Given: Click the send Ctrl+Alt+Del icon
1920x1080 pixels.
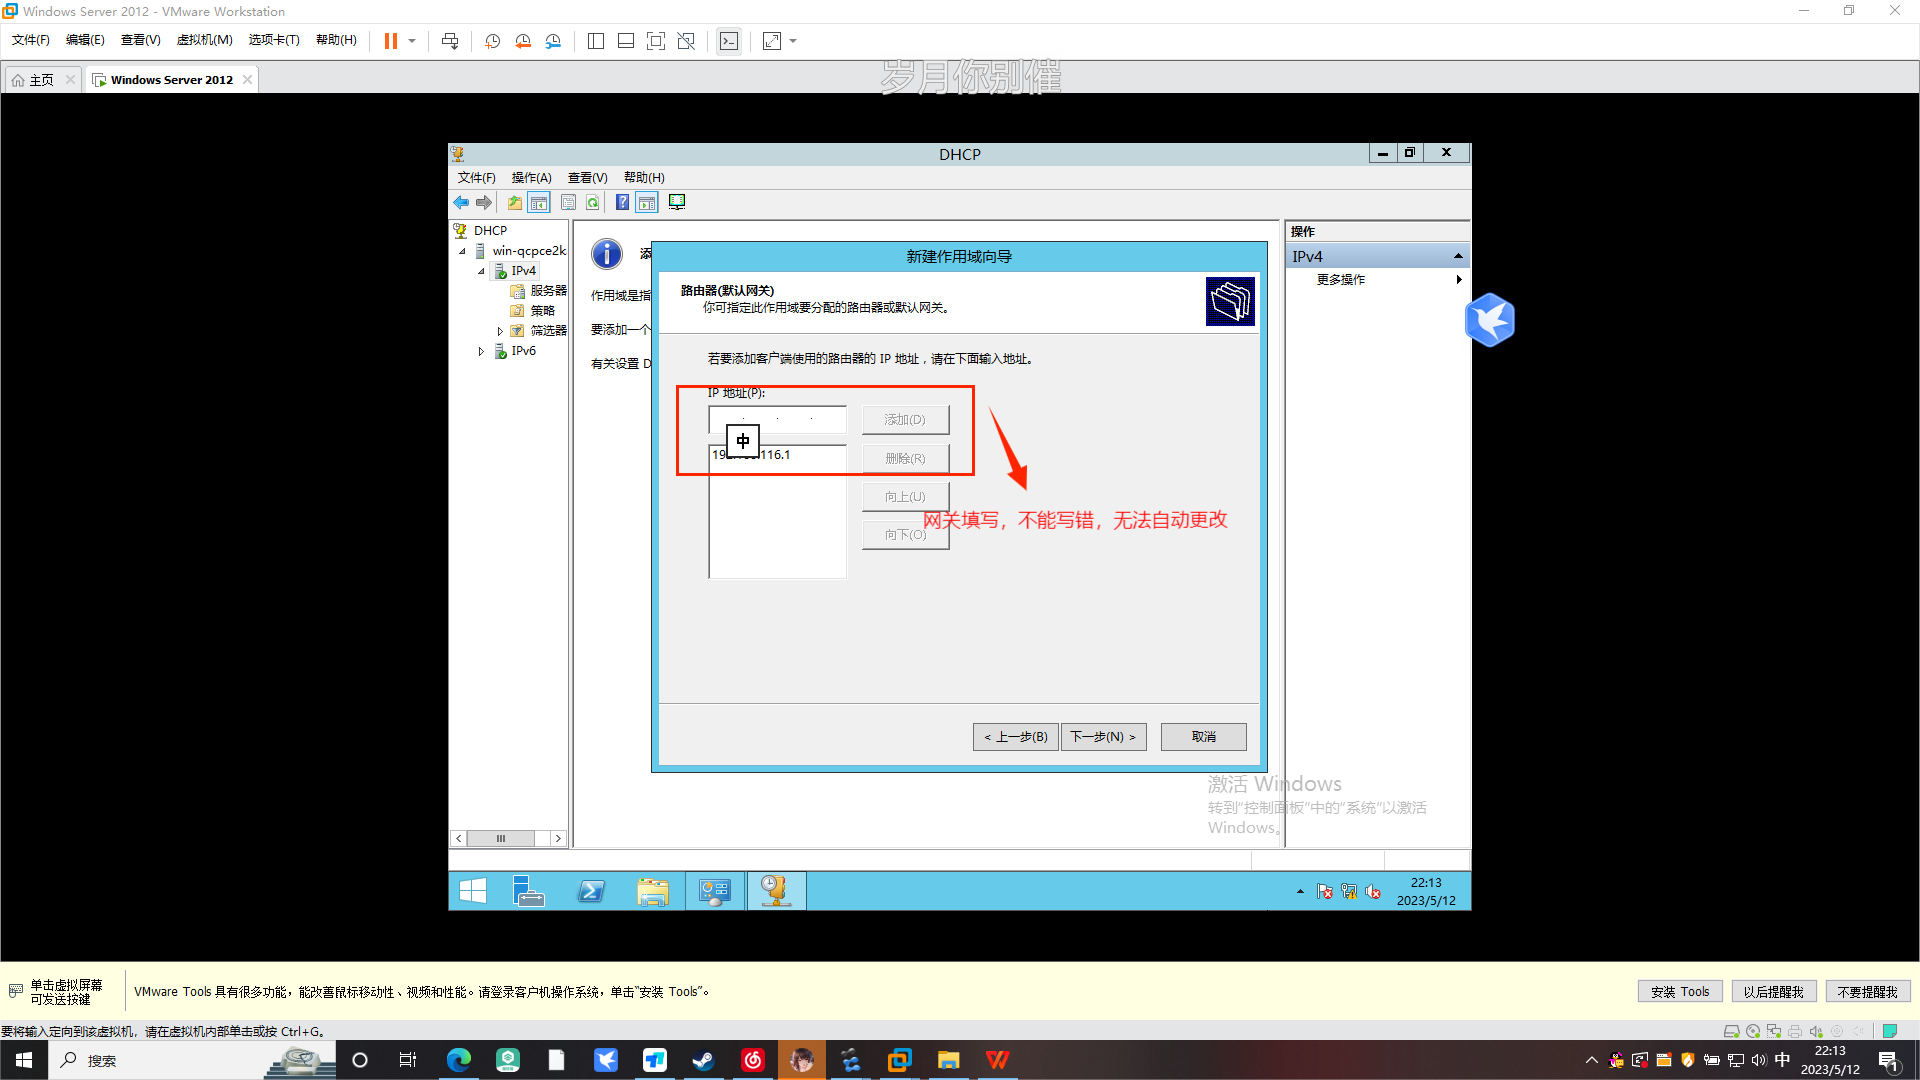Looking at the screenshot, I should point(450,41).
